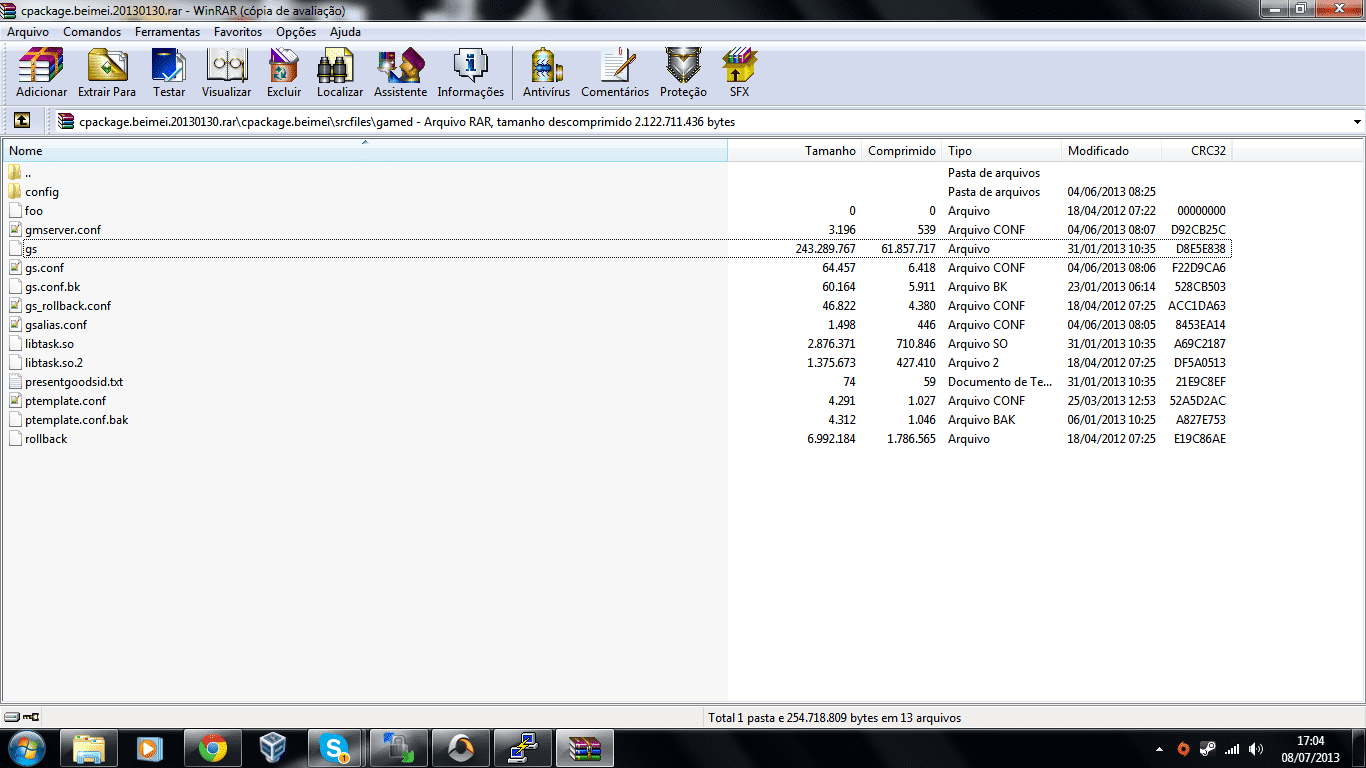Open the Opções menu
Viewport: 1366px width, 768px height.
(x=296, y=32)
